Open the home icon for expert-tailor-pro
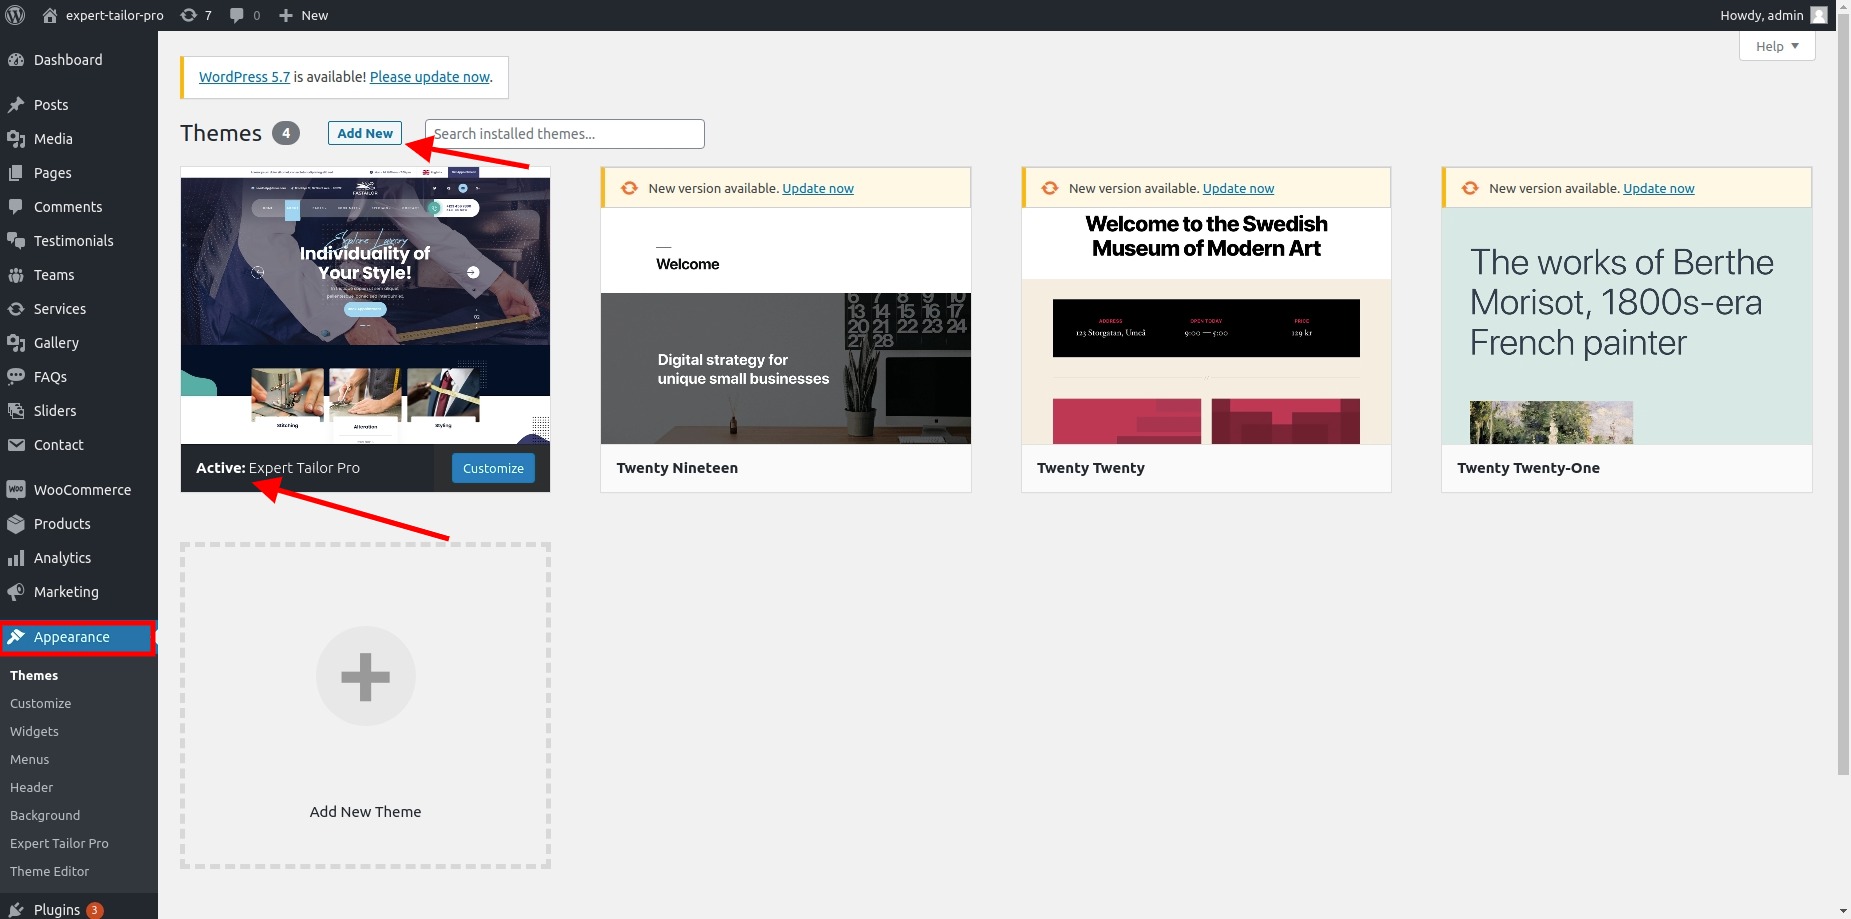 tap(50, 15)
